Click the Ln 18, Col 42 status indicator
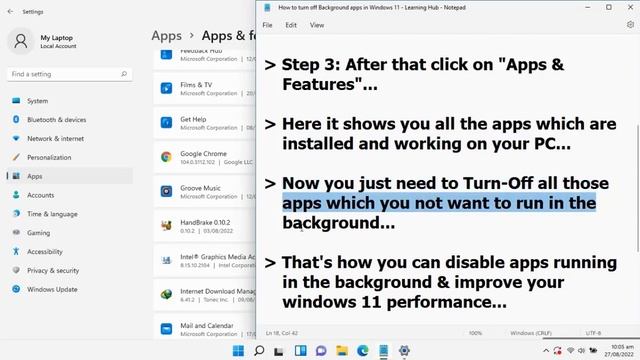 [x=282, y=333]
